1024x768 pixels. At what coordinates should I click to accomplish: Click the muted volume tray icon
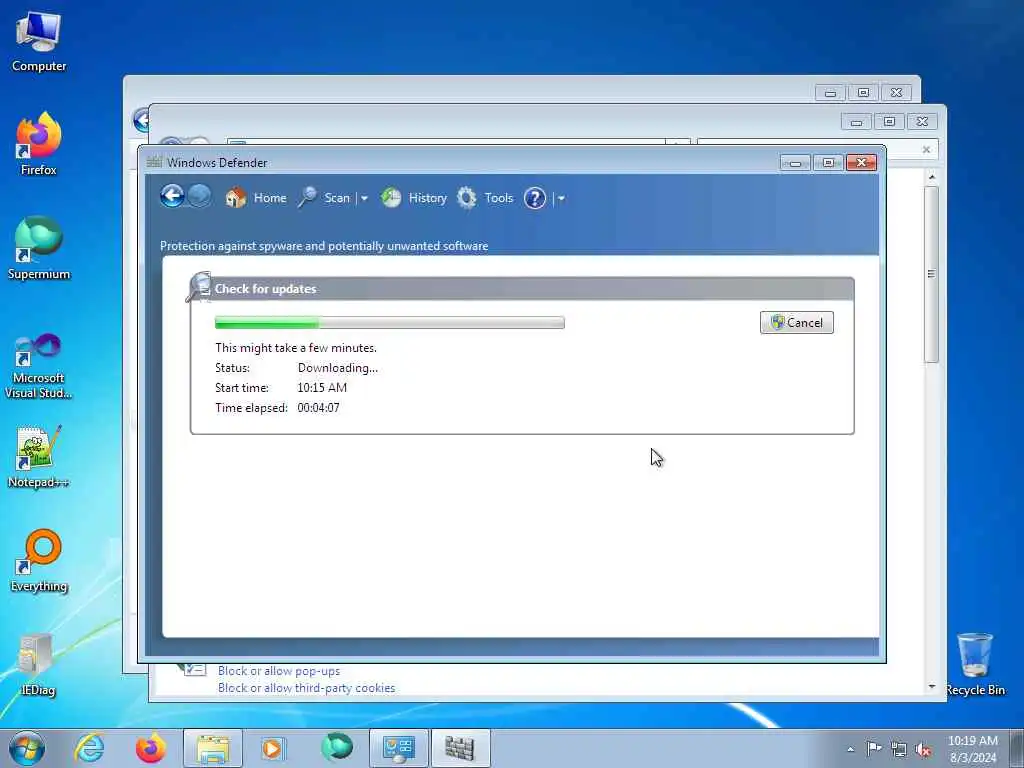pos(923,749)
